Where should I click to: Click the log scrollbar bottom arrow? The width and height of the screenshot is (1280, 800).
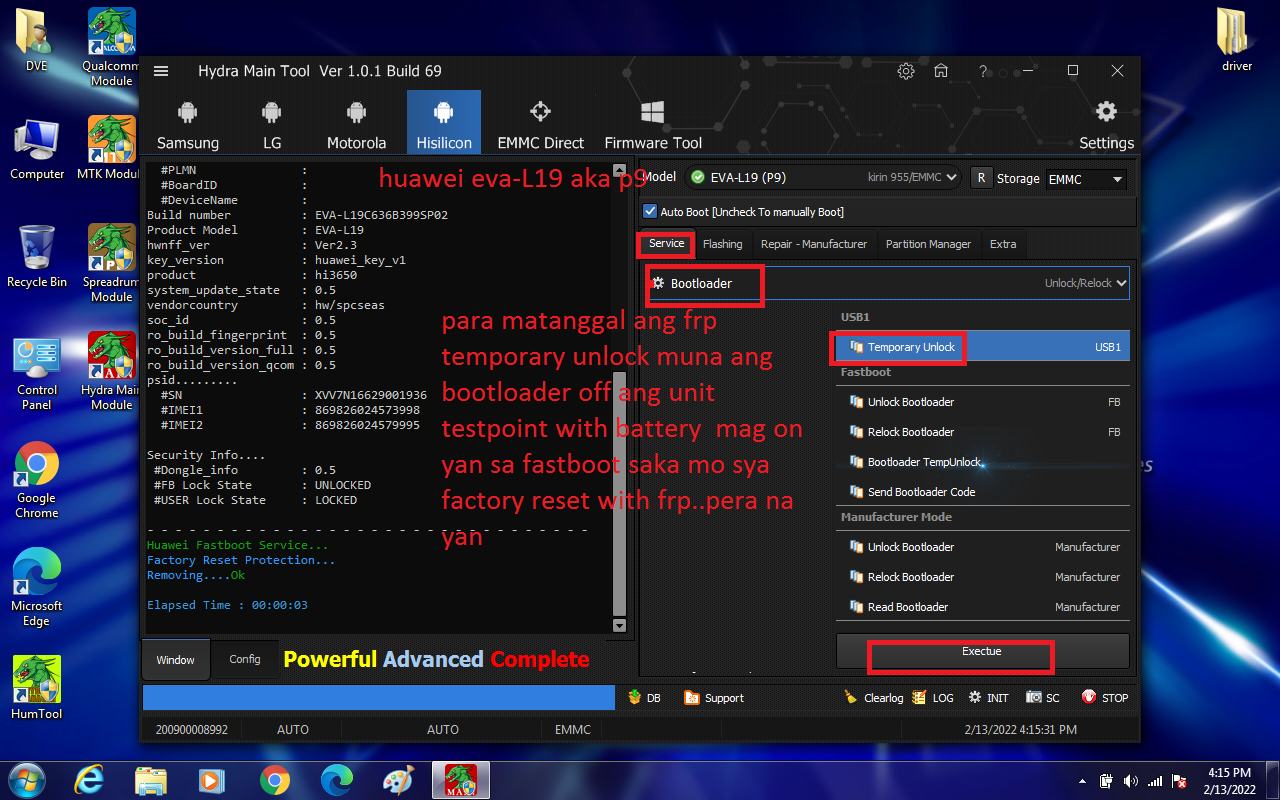619,626
